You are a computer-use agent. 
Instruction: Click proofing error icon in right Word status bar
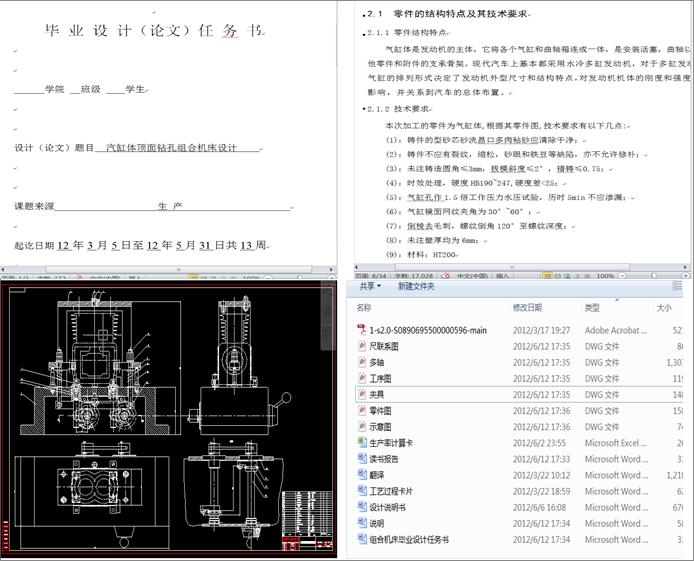445,276
